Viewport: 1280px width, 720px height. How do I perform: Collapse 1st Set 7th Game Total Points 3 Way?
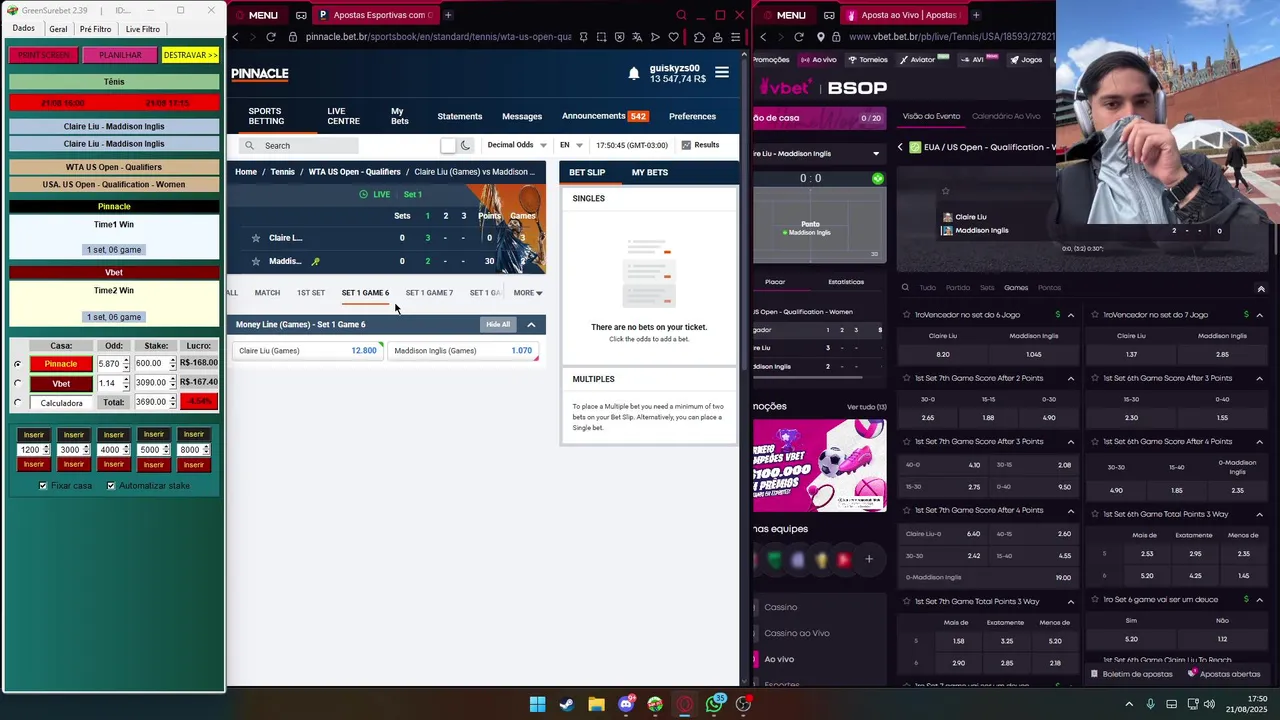pyautogui.click(x=1071, y=601)
